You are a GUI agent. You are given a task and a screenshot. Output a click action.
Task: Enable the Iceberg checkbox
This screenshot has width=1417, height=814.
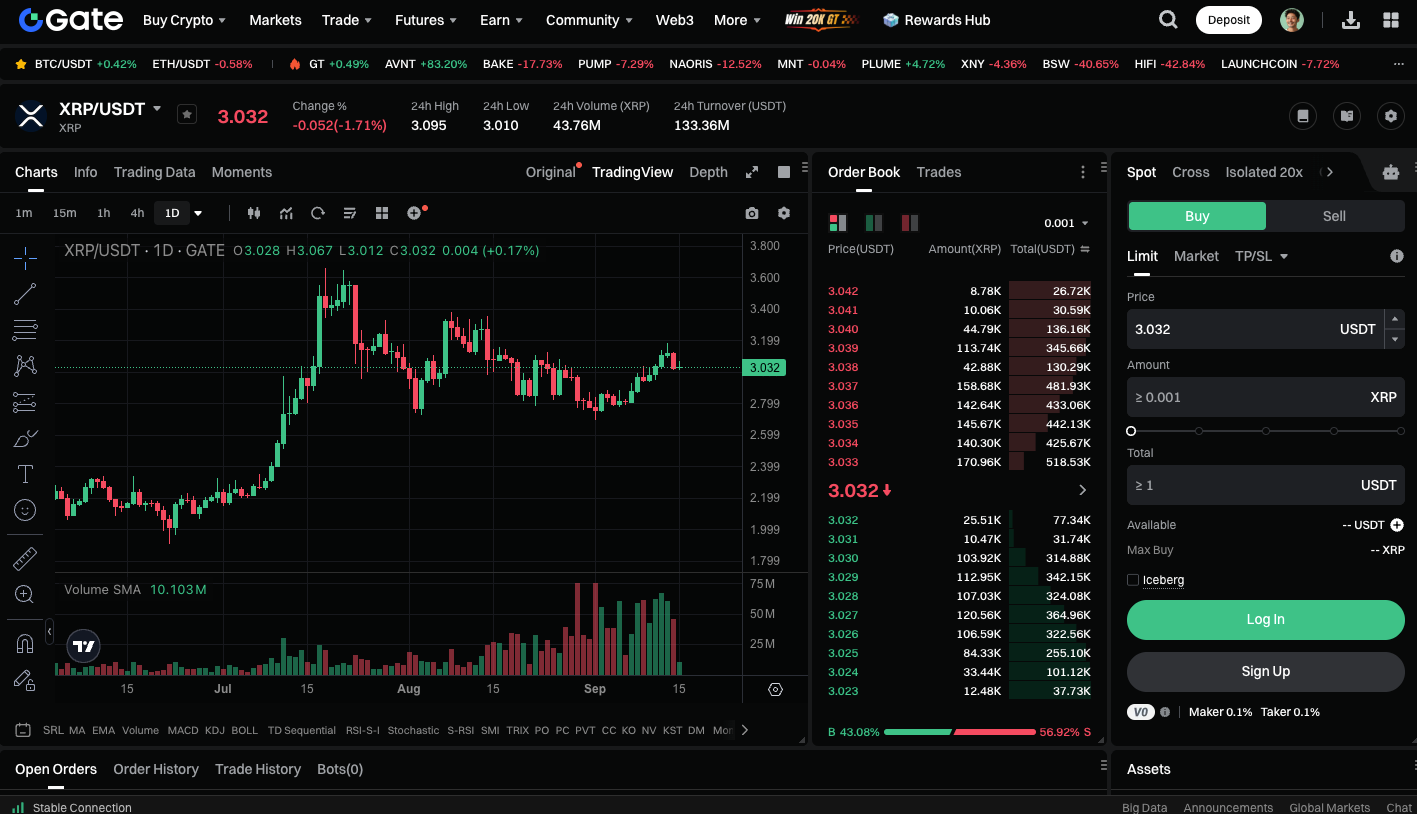[x=1133, y=580]
